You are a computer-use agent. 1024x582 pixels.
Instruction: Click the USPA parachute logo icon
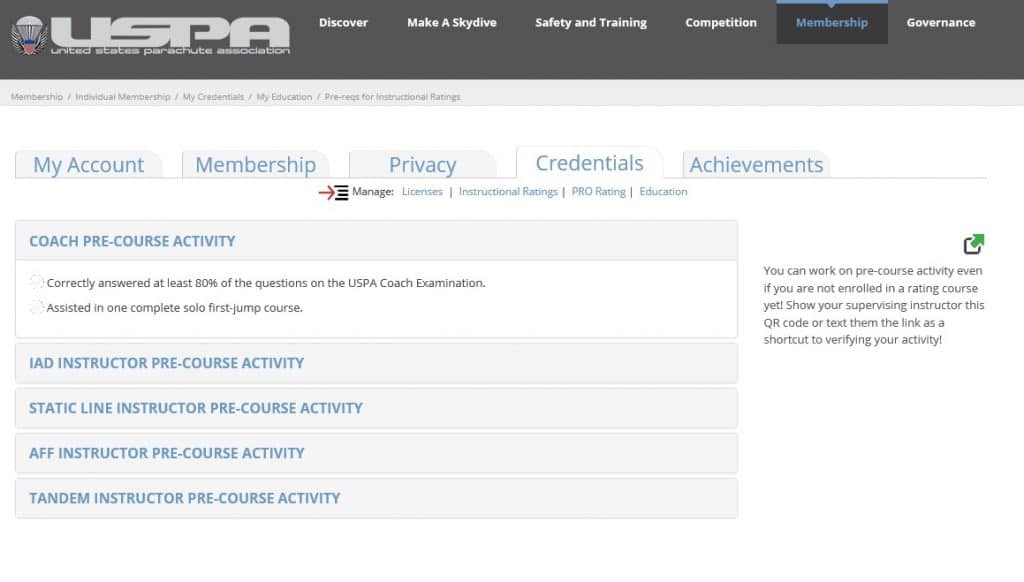[29, 35]
